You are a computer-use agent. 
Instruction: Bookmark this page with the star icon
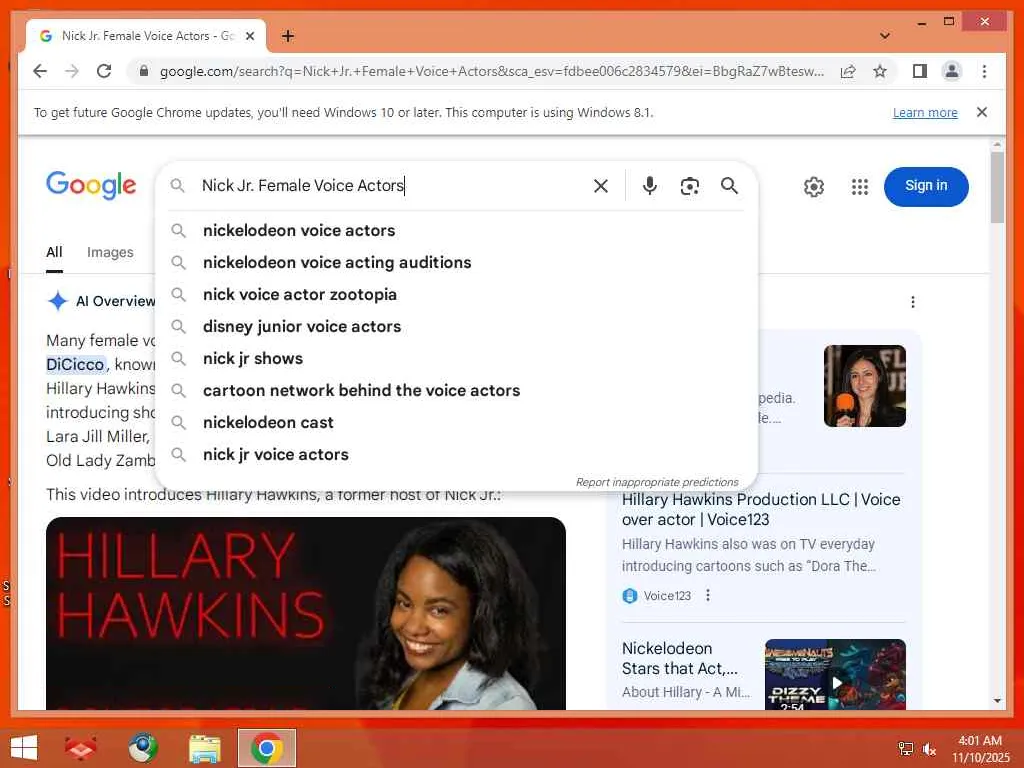pos(880,71)
